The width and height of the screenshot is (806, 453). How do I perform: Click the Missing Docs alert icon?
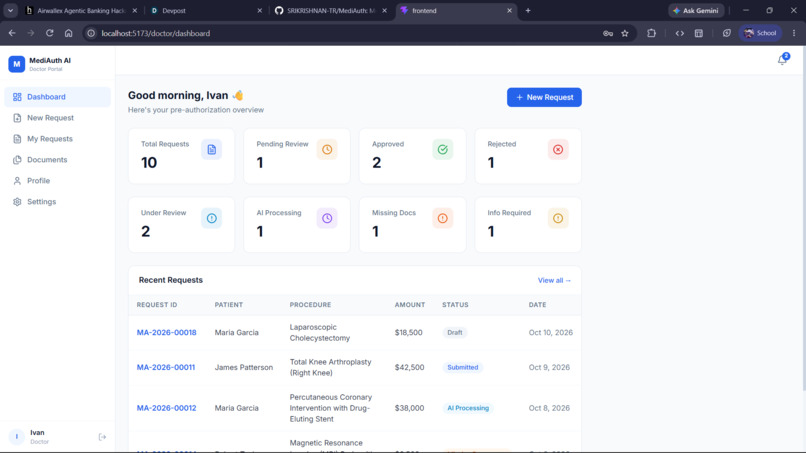coord(443,219)
